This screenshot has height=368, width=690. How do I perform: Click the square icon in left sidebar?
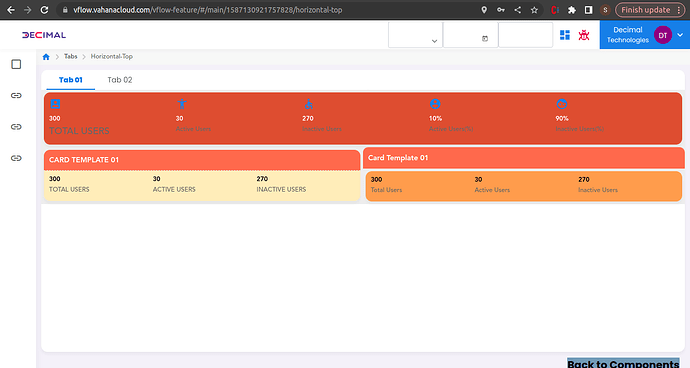[16, 64]
